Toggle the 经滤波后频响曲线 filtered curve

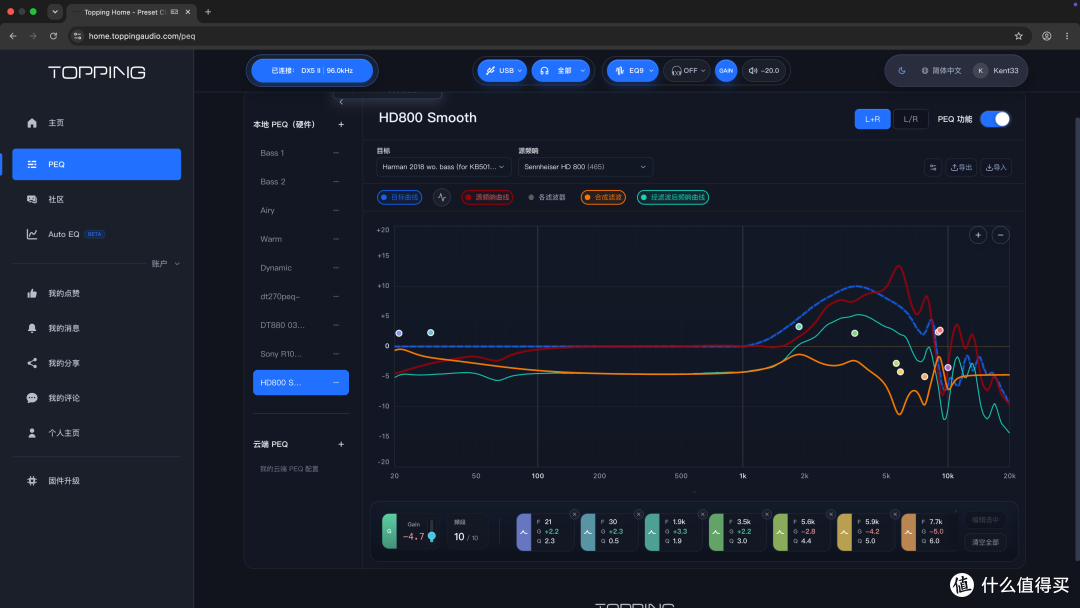click(x=673, y=198)
